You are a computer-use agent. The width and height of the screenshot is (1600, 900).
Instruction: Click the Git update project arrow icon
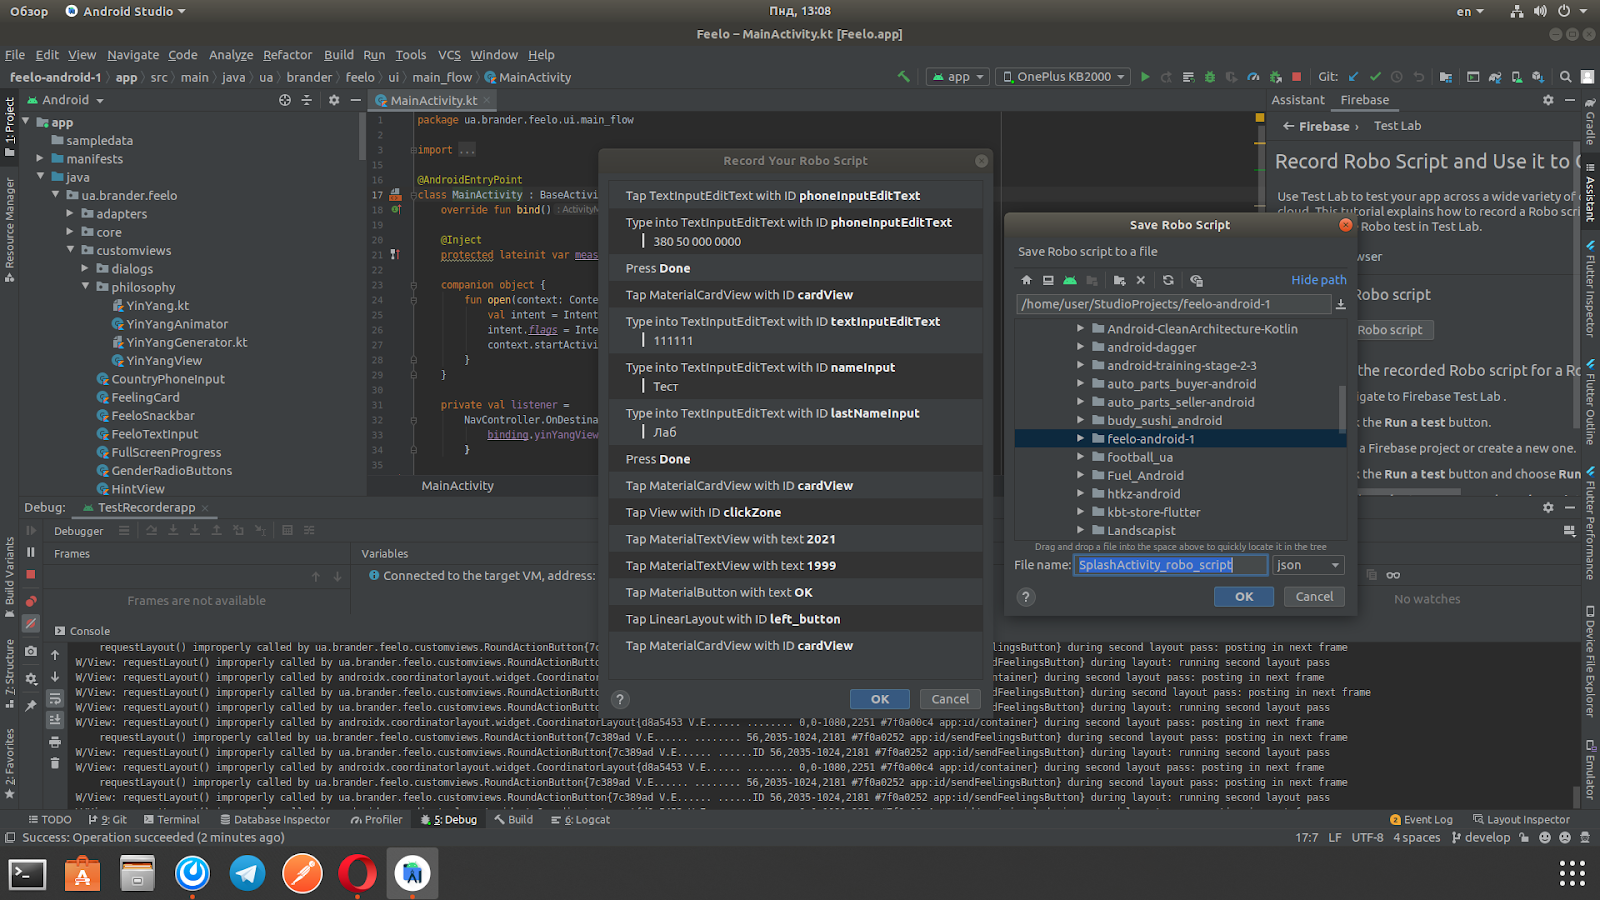tap(1353, 77)
